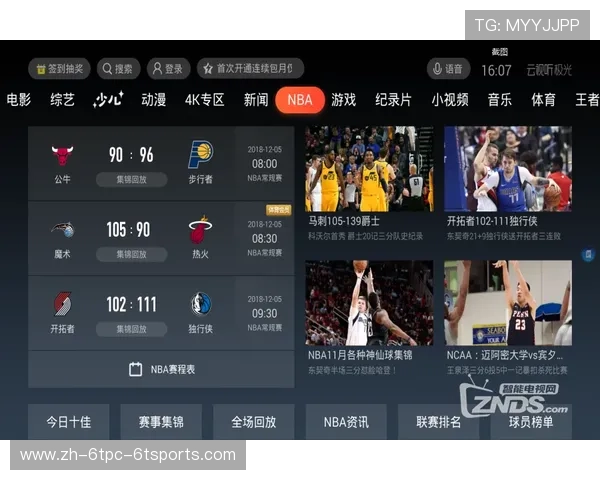This screenshot has width=600, height=480.
Task: Switch to the 动漫 tab
Action: coord(153,100)
